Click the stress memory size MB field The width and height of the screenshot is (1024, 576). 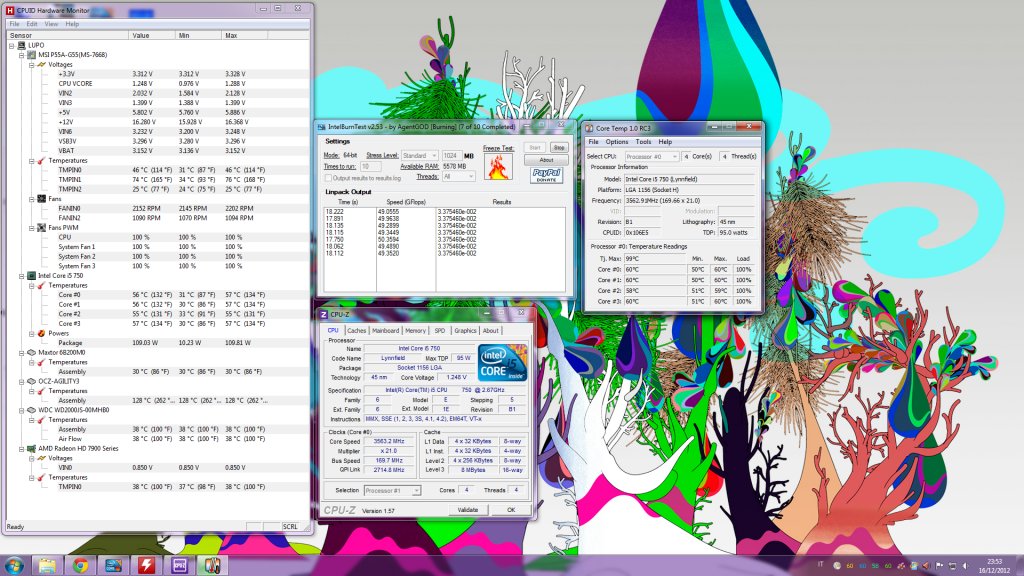click(x=451, y=155)
